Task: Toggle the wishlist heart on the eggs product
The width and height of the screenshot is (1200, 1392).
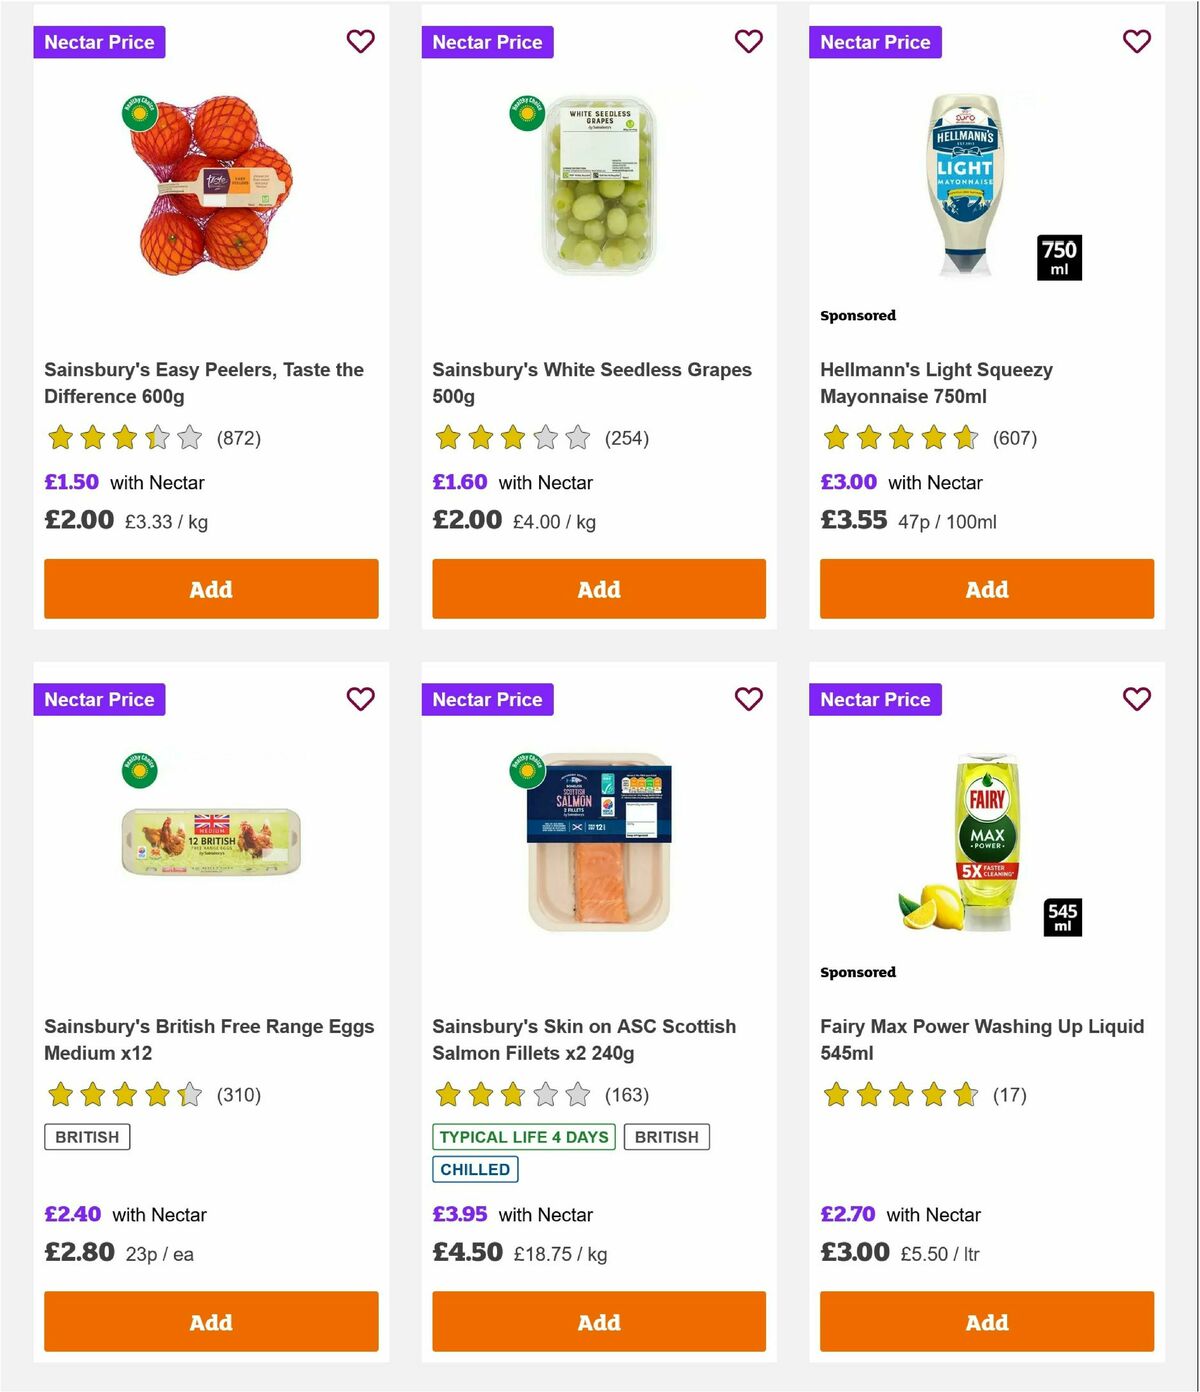Action: 360,700
